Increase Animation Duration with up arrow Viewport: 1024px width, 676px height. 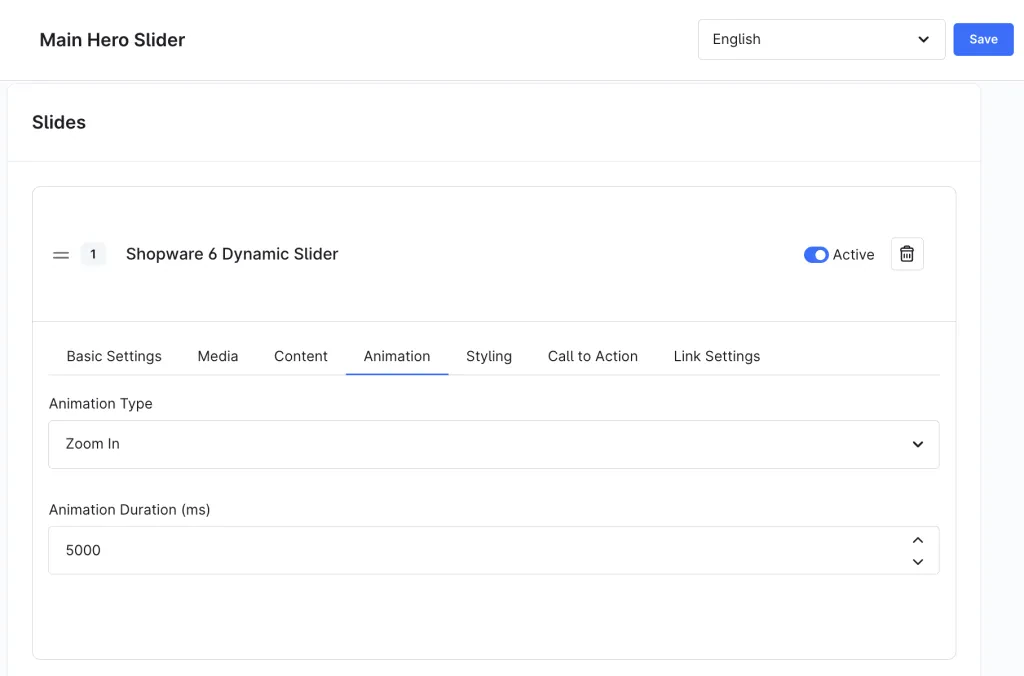(918, 540)
